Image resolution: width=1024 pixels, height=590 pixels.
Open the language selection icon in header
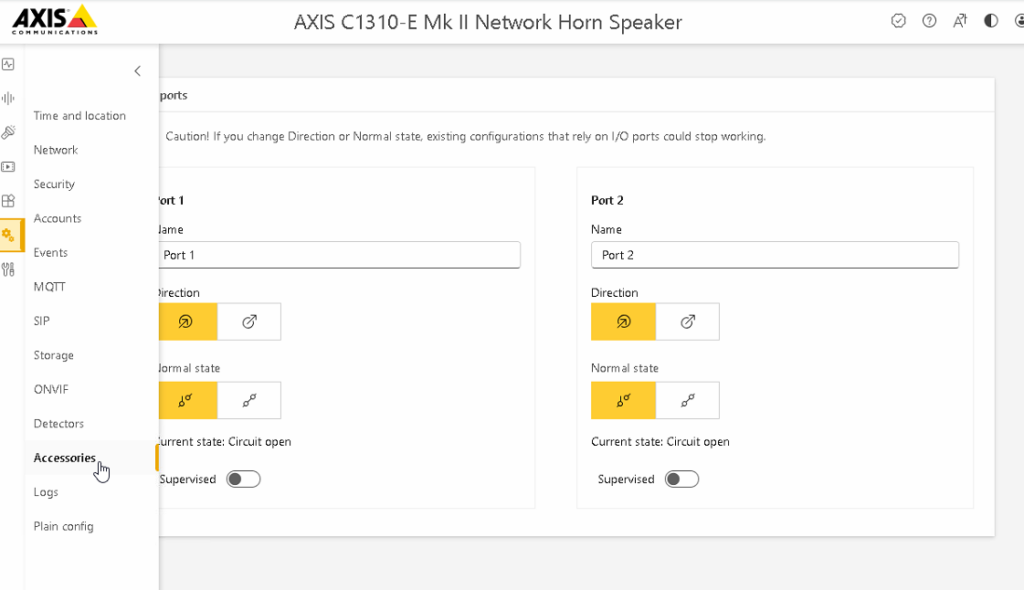tap(959, 21)
